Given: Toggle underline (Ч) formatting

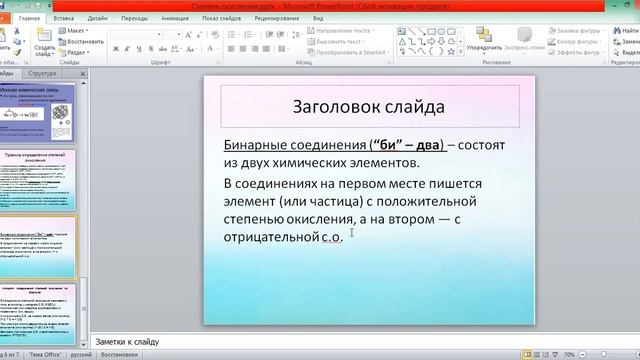Looking at the screenshot, I should [139, 49].
